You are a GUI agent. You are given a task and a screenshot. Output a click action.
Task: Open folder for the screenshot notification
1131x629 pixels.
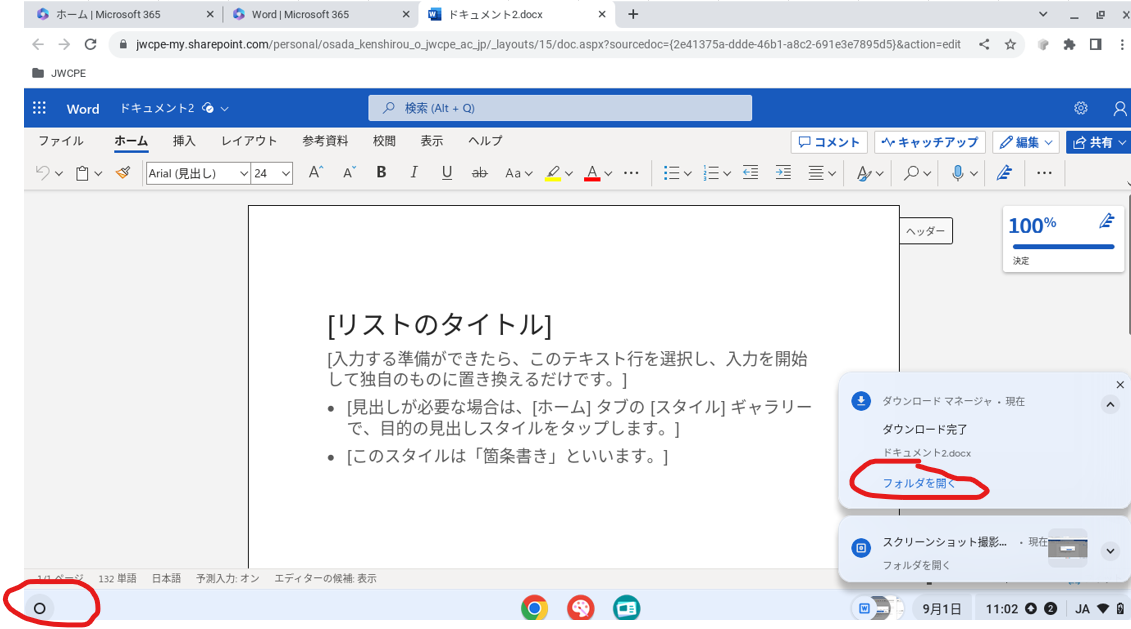coord(917,566)
